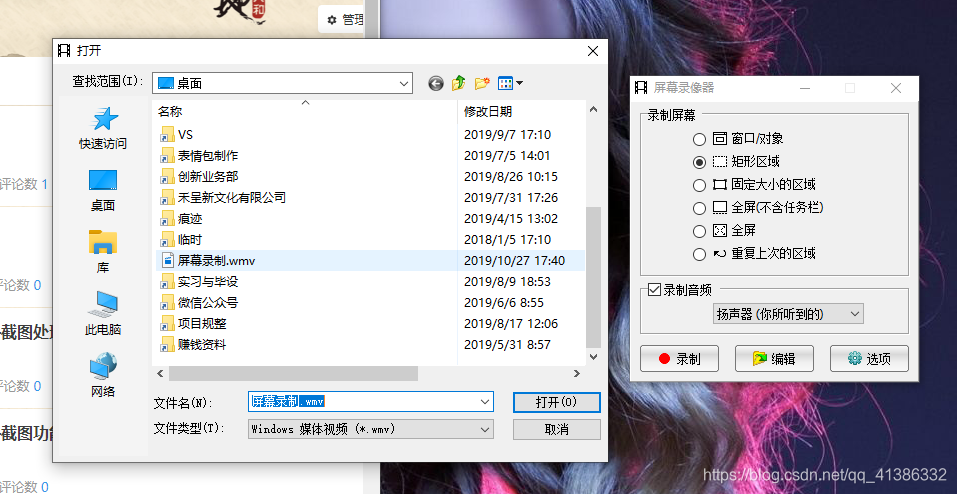Open the 查找范围 location dropdown
Image resolution: width=957 pixels, height=494 pixels.
click(x=283, y=83)
